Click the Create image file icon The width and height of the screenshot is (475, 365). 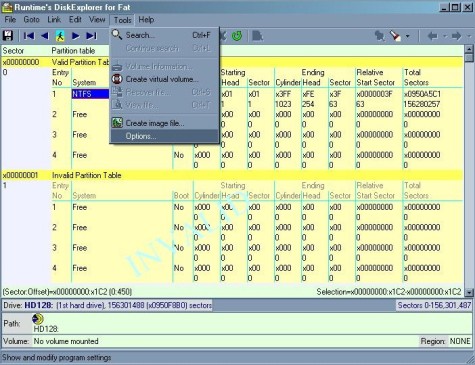tap(117, 123)
